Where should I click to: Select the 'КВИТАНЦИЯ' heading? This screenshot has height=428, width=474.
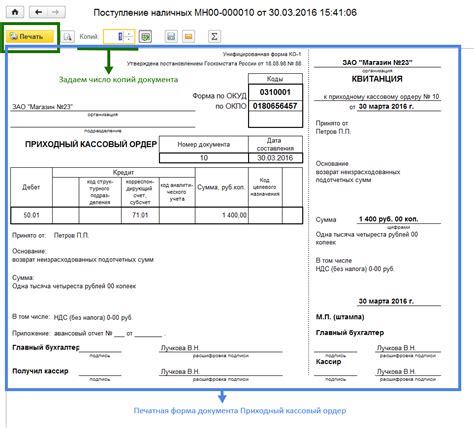point(377,79)
